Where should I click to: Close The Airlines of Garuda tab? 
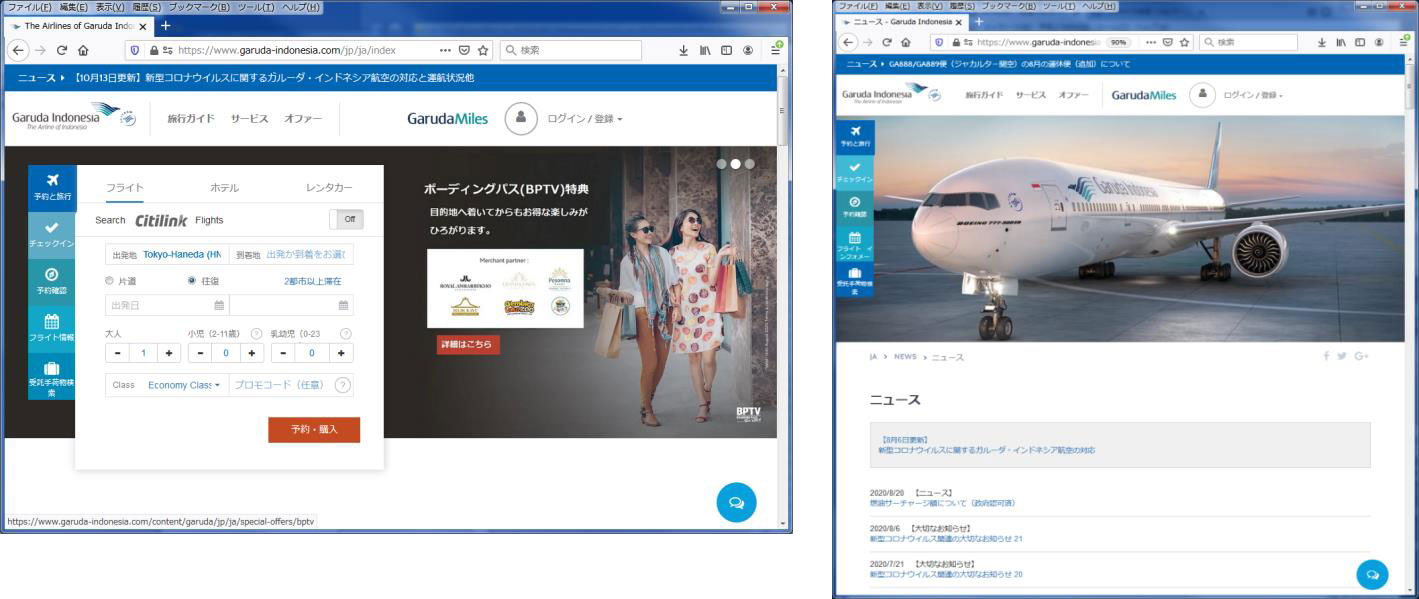coord(142,26)
